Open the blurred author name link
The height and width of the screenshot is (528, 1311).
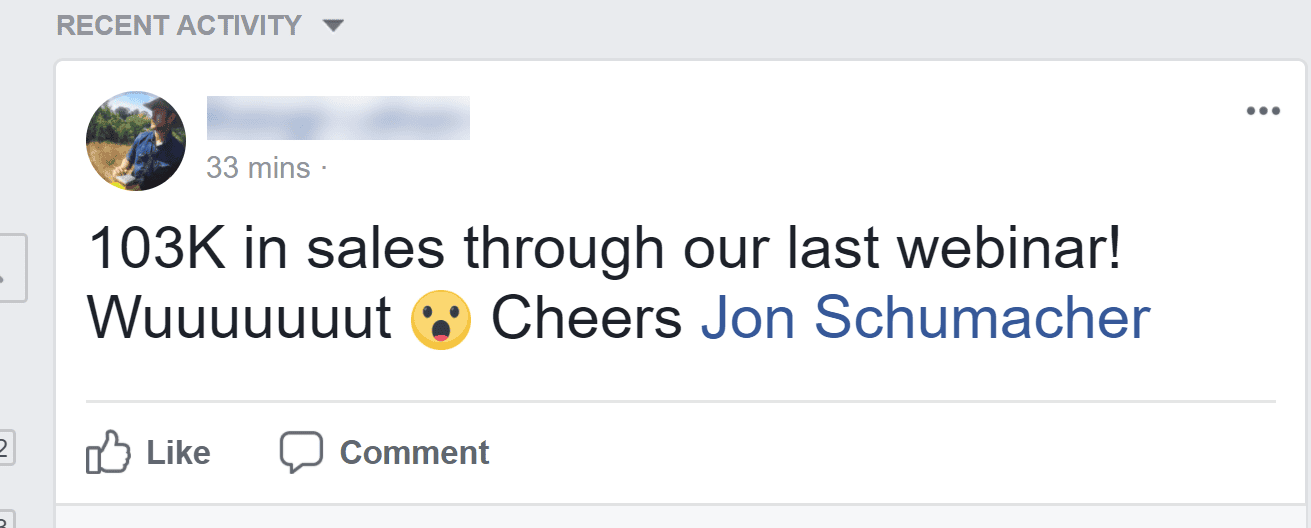pos(338,117)
